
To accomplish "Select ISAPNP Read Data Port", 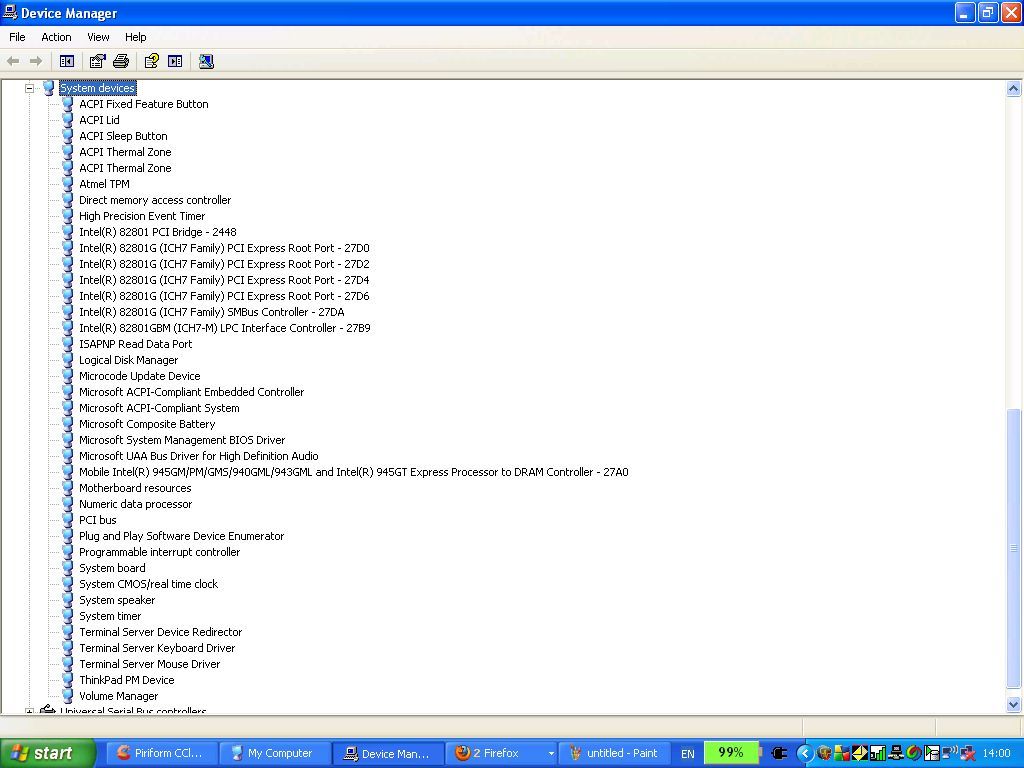I will [135, 344].
